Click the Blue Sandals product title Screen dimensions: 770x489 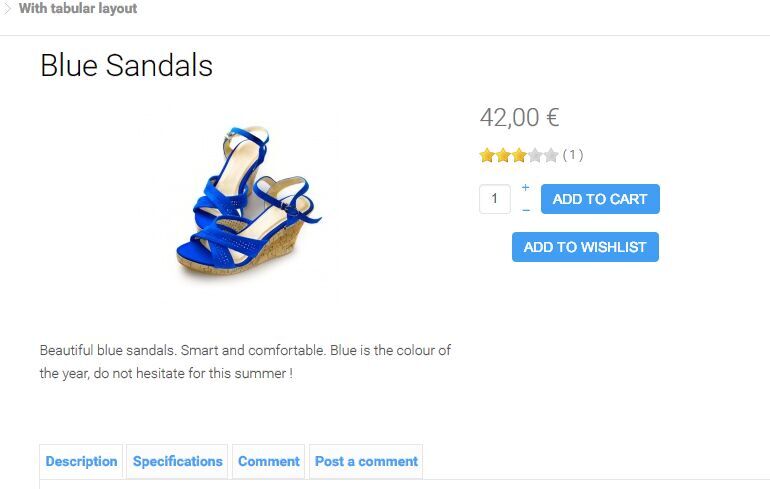(x=127, y=65)
